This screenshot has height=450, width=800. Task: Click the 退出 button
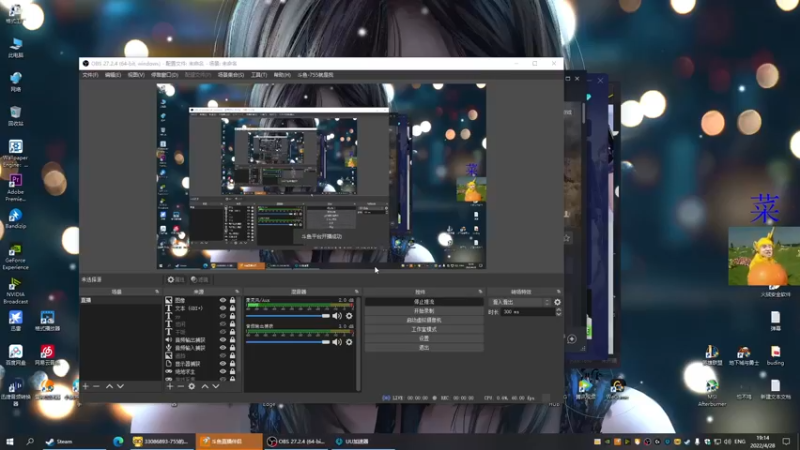point(424,348)
